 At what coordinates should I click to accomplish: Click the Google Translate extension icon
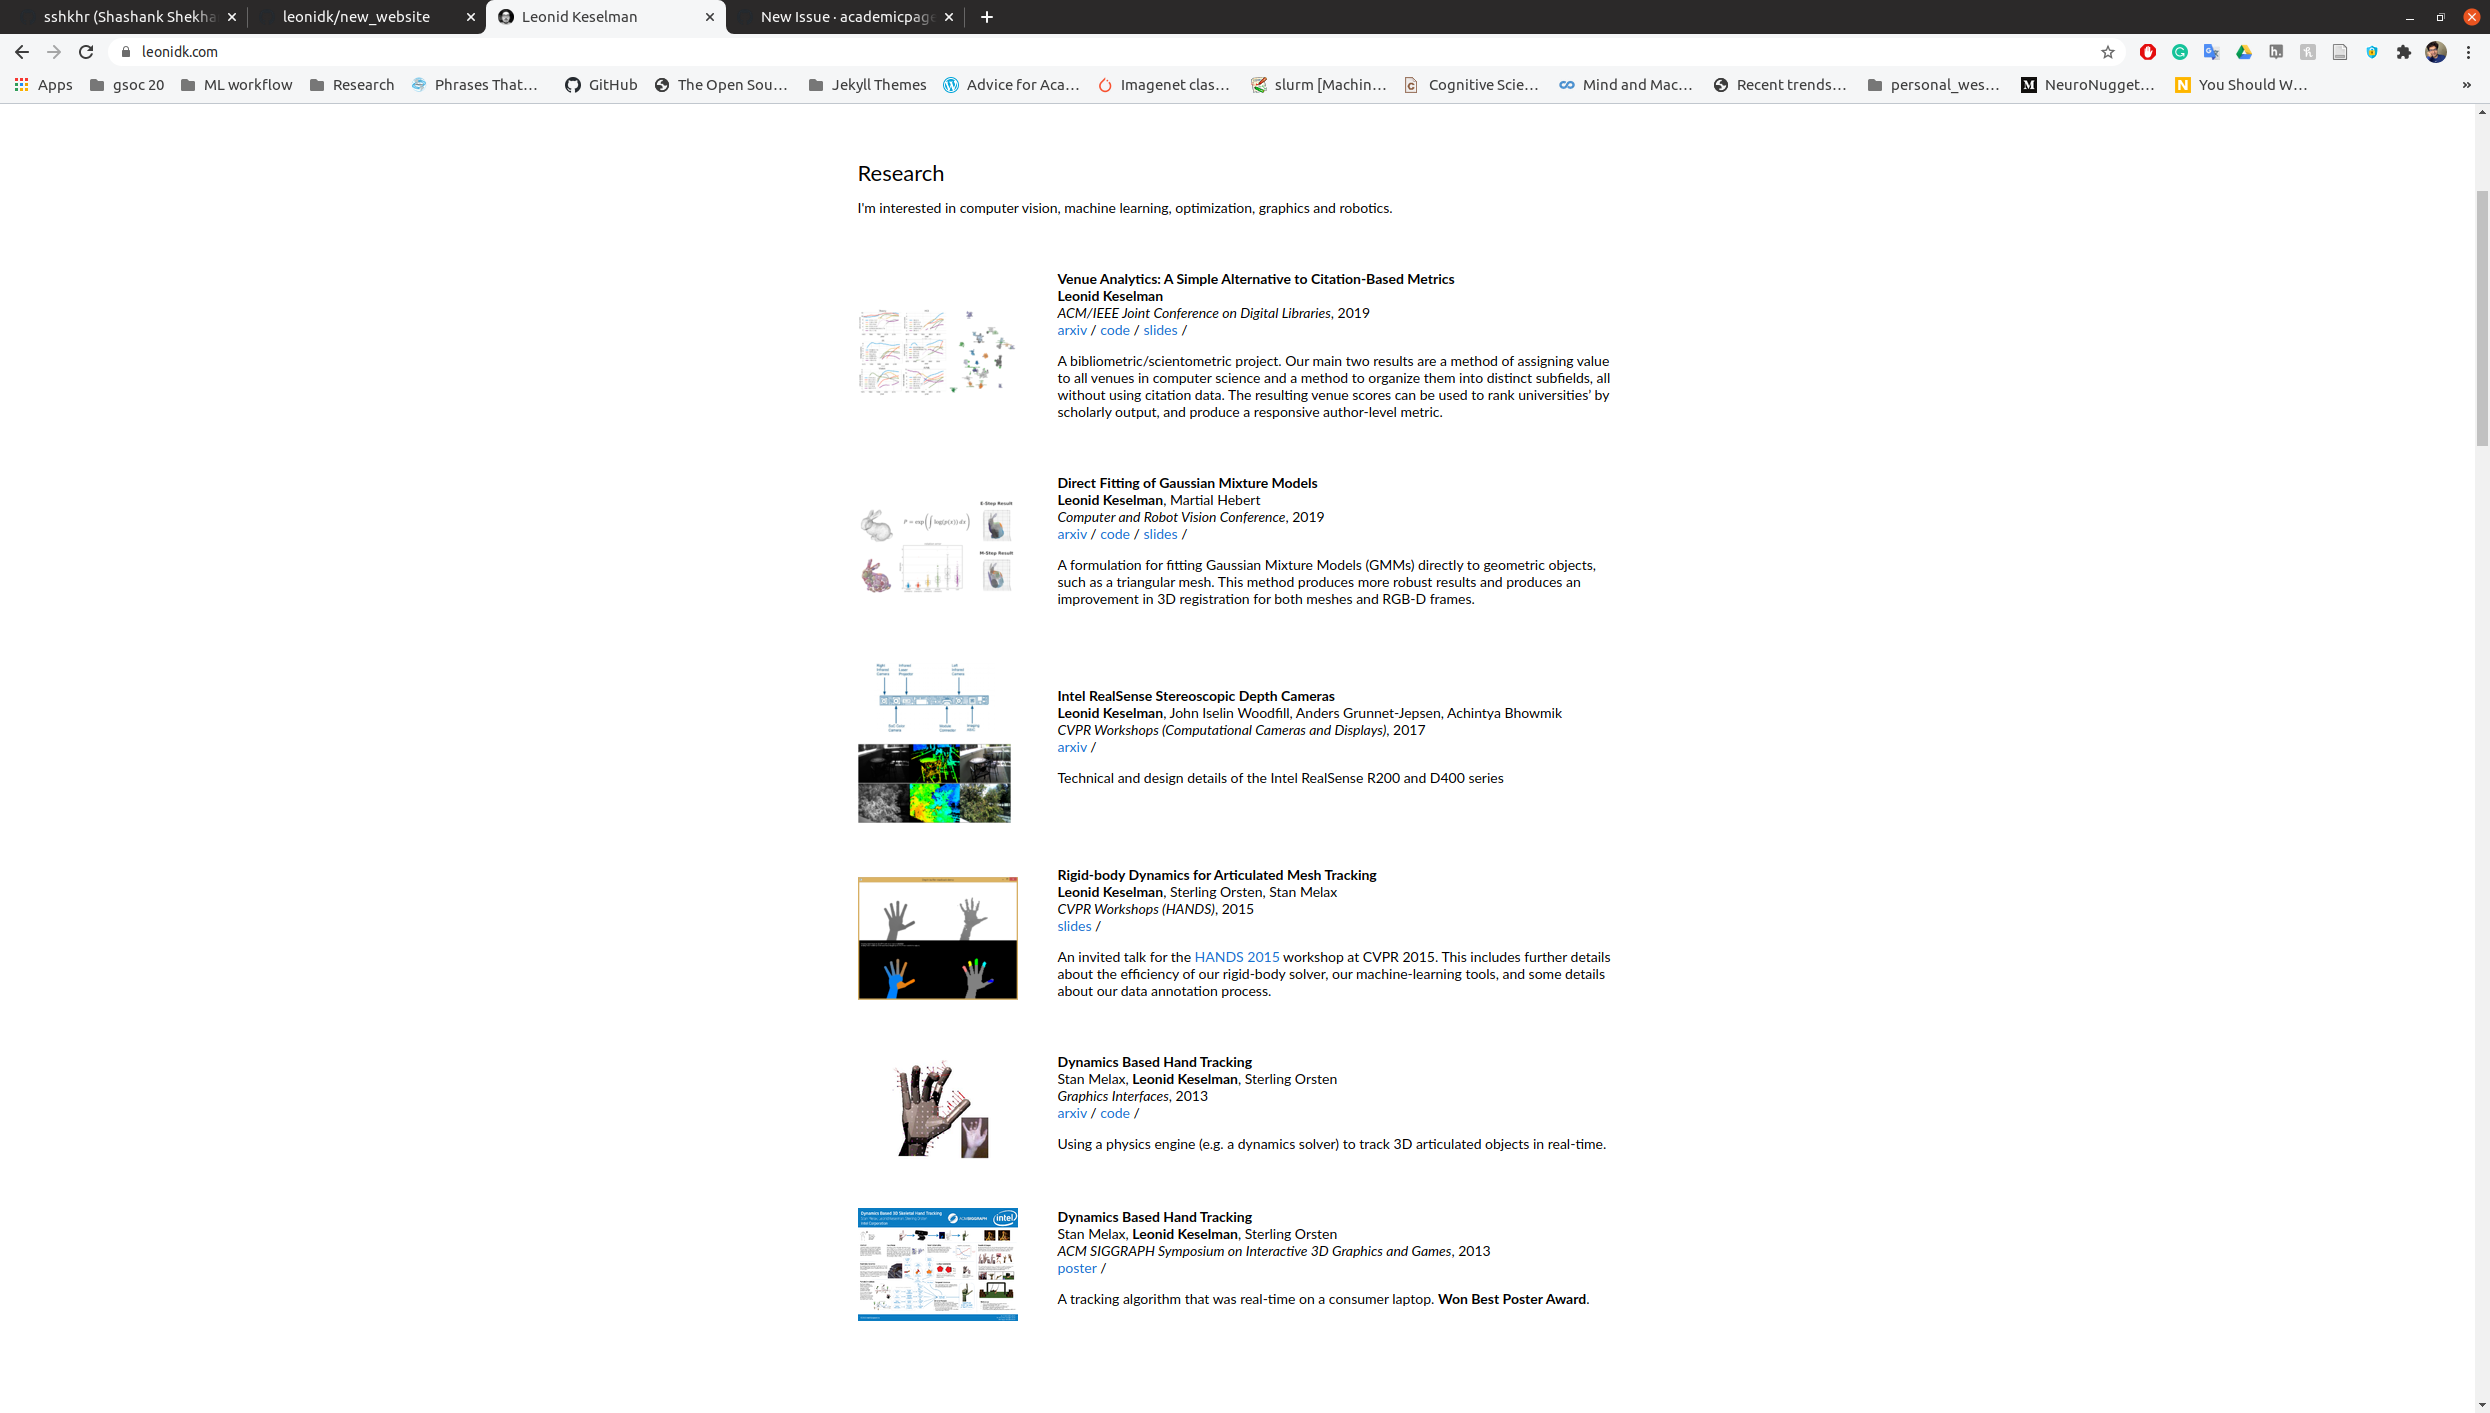pos(2212,51)
